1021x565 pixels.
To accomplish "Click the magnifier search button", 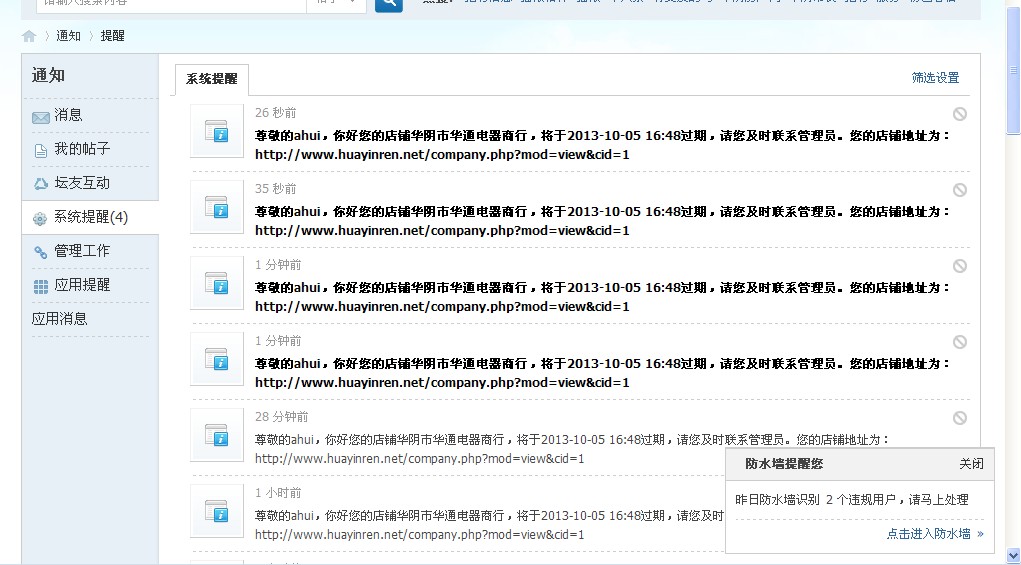I will coord(389,5).
